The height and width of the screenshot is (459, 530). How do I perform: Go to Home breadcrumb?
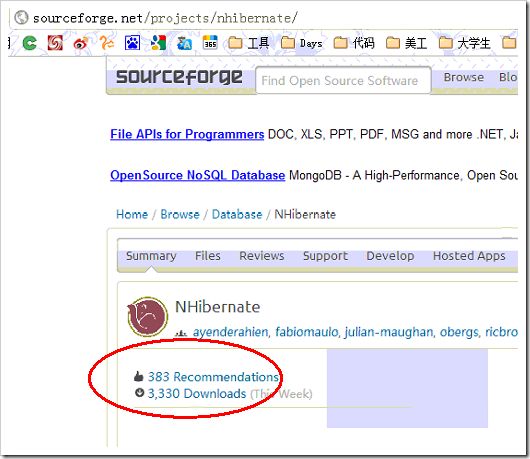(x=132, y=214)
